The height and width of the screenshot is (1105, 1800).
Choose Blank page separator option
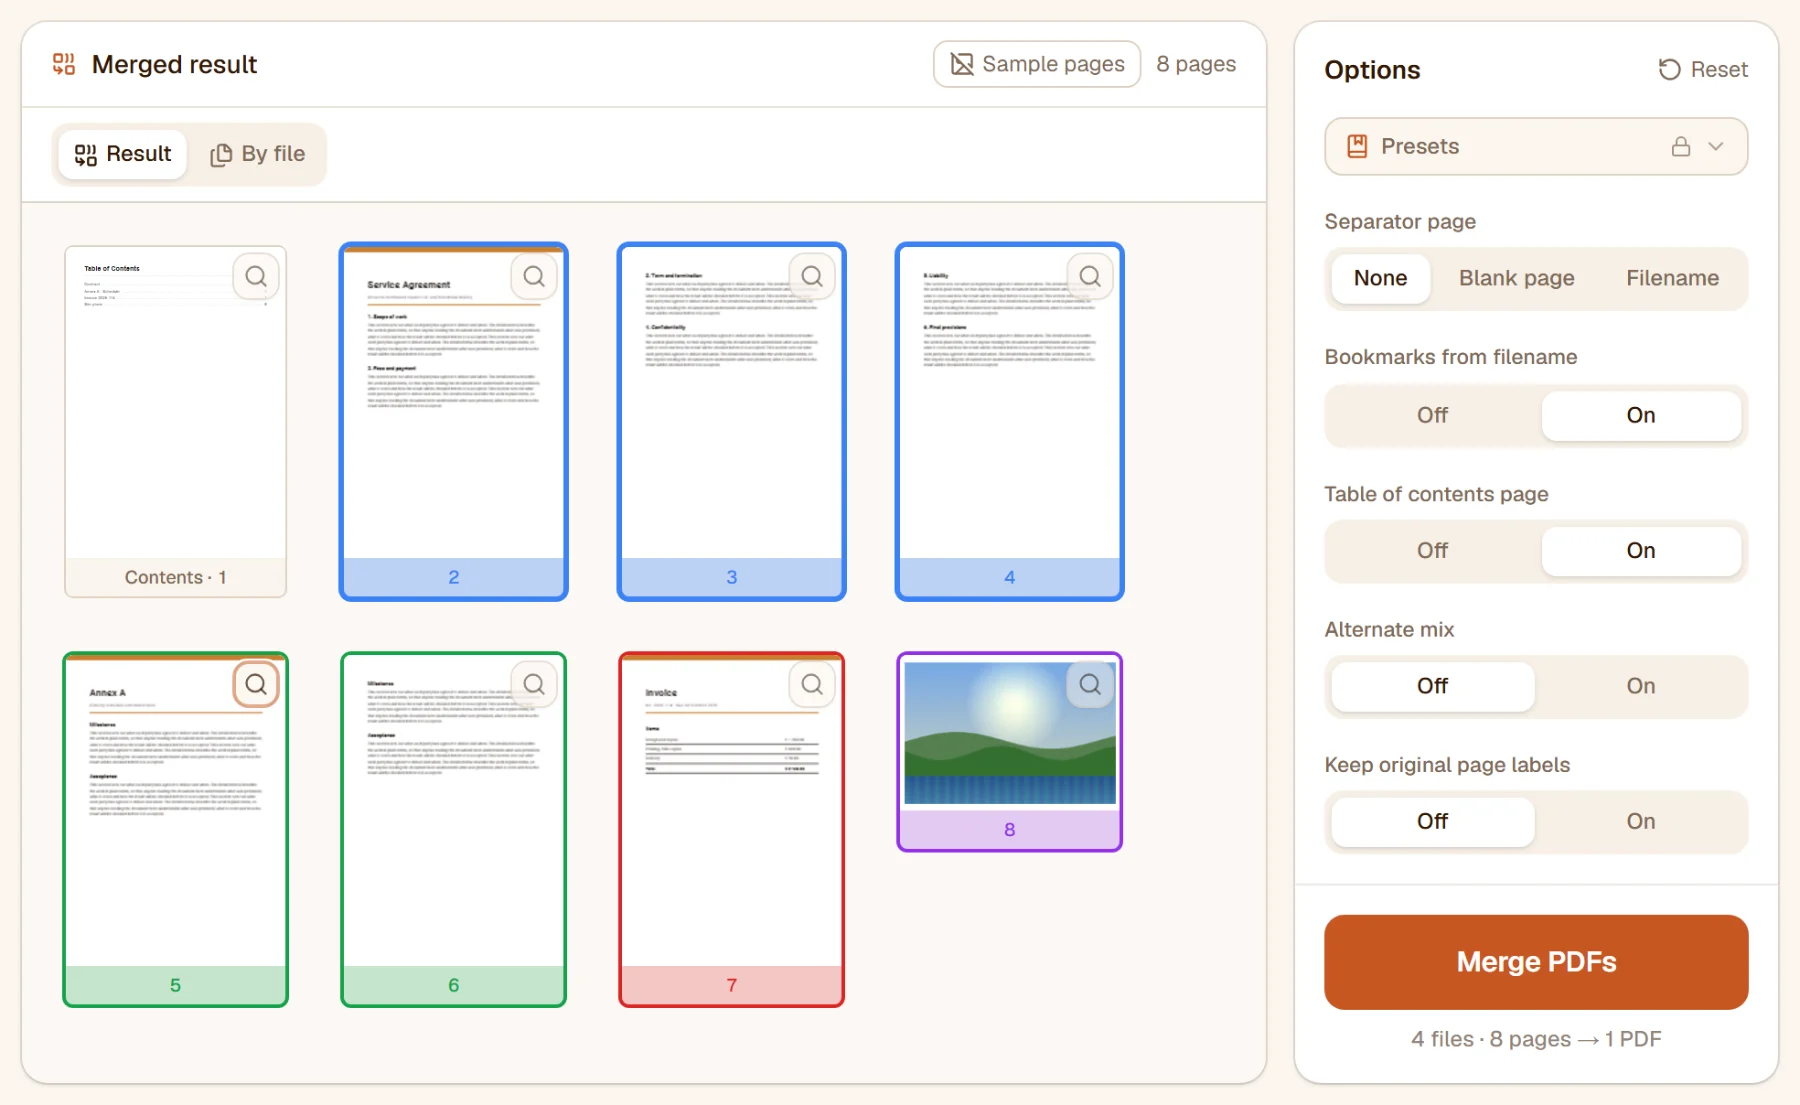(1516, 278)
